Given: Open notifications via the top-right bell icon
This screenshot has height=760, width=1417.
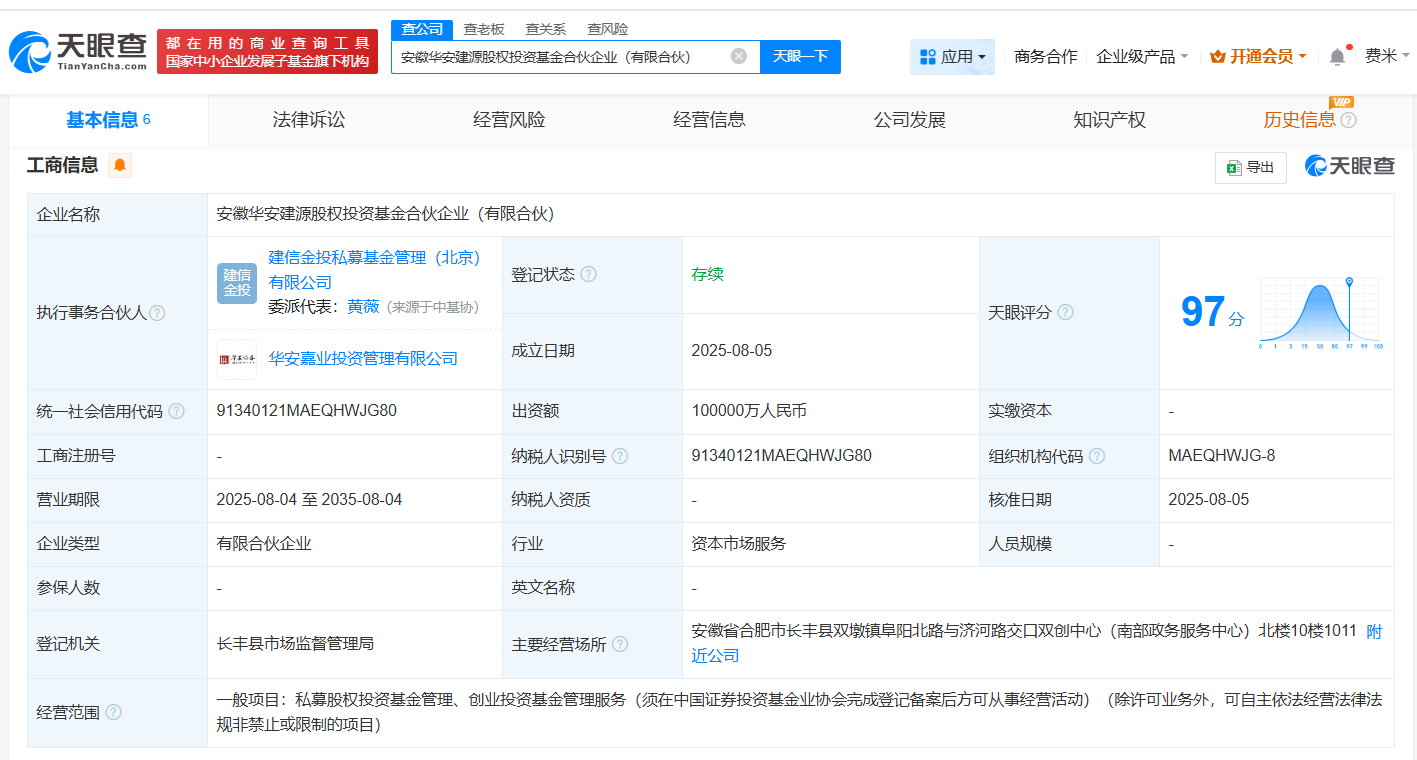Looking at the screenshot, I should (1335, 57).
